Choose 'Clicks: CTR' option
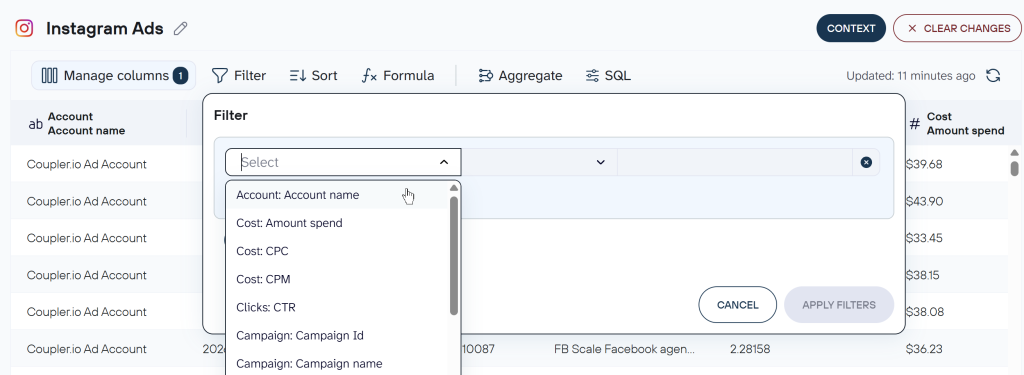 [337, 307]
